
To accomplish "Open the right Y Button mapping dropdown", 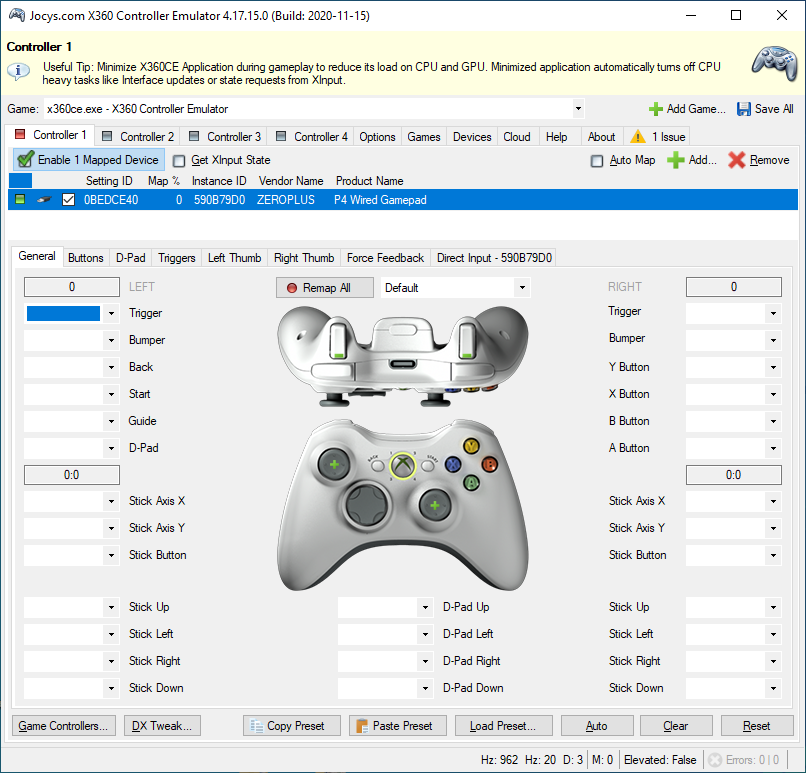I will [x=772, y=368].
